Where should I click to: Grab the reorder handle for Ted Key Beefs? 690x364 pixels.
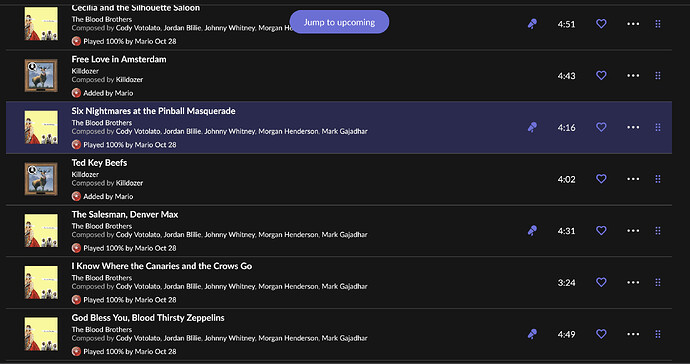tap(658, 179)
